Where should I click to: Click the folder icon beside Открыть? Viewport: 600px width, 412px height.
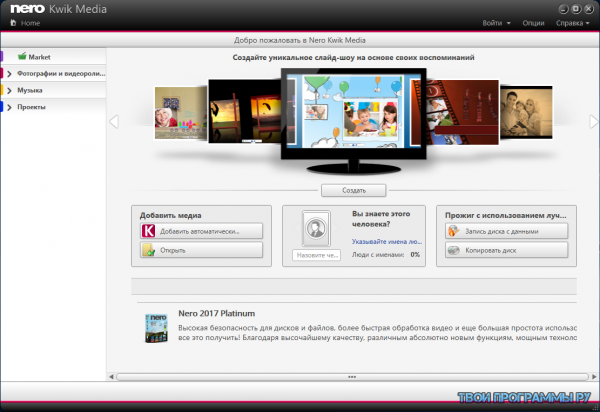tap(148, 250)
